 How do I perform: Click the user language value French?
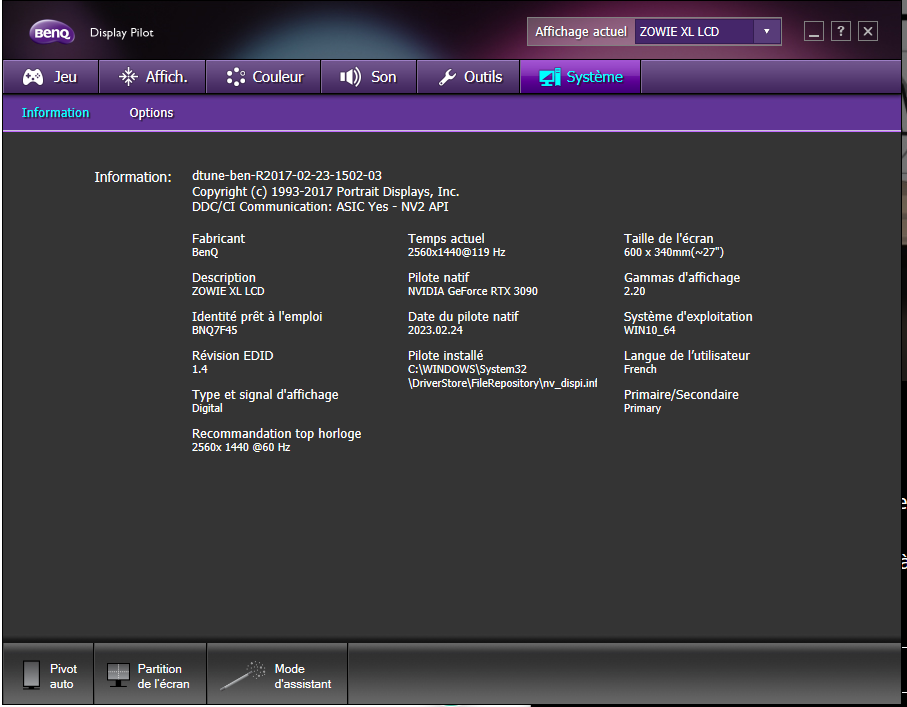coord(640,369)
